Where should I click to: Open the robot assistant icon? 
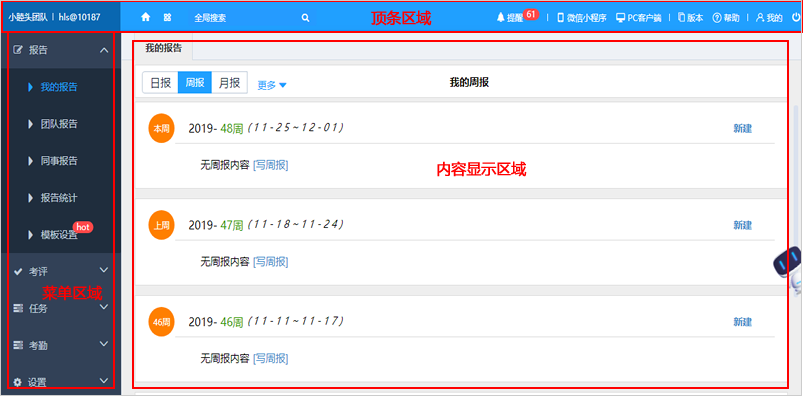tap(789, 269)
